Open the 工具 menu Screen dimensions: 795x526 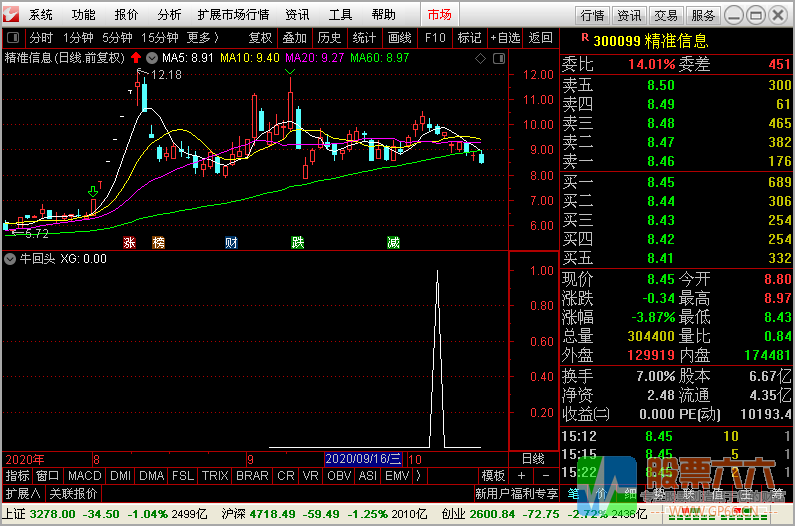(340, 15)
